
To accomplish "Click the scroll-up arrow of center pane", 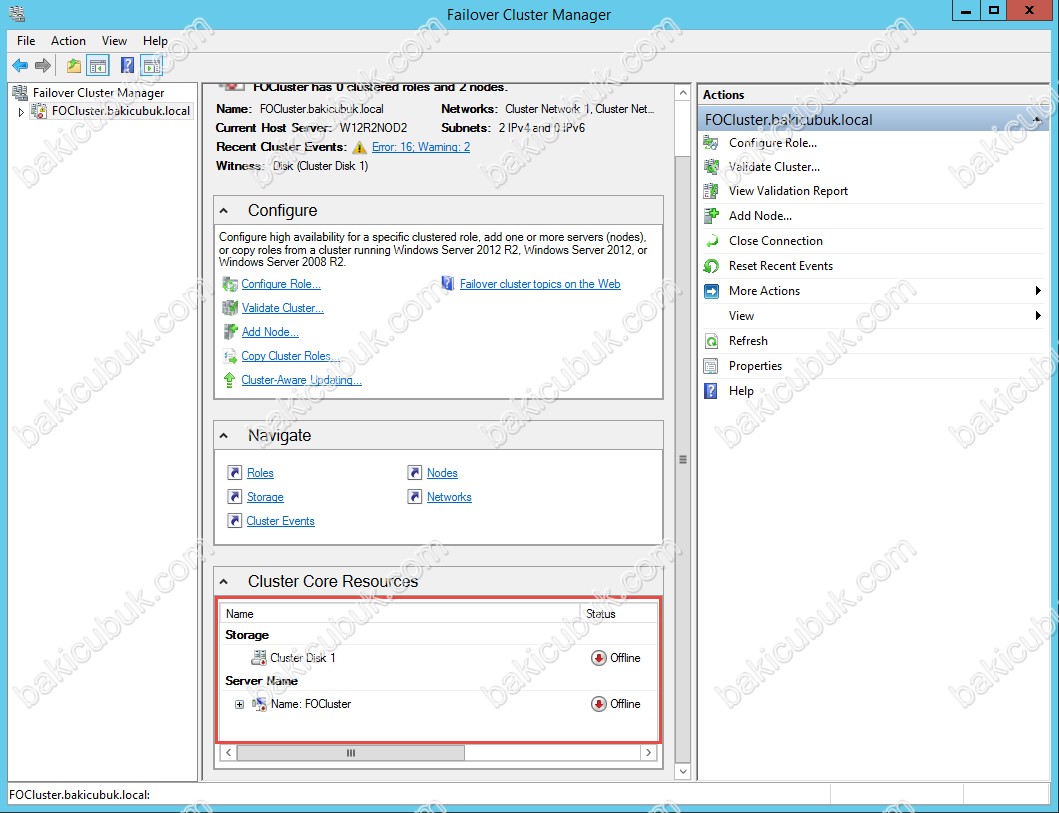I will click(x=683, y=93).
